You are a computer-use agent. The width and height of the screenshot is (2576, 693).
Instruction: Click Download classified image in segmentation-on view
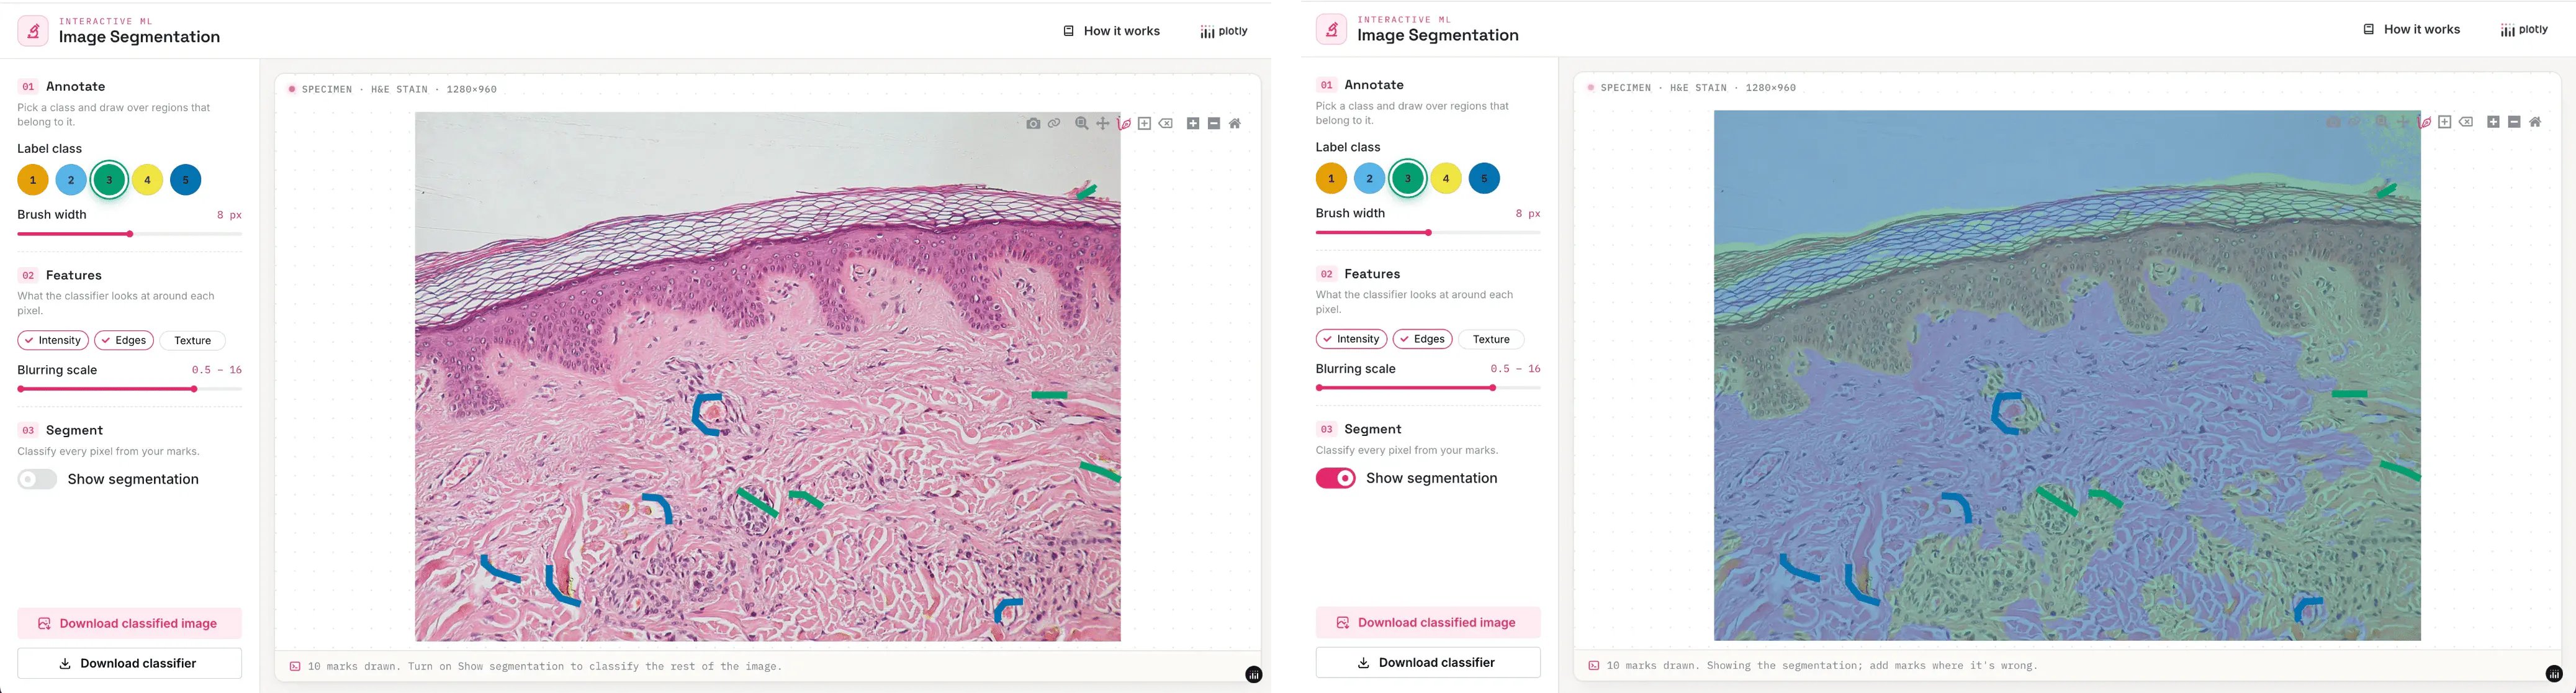click(1428, 622)
